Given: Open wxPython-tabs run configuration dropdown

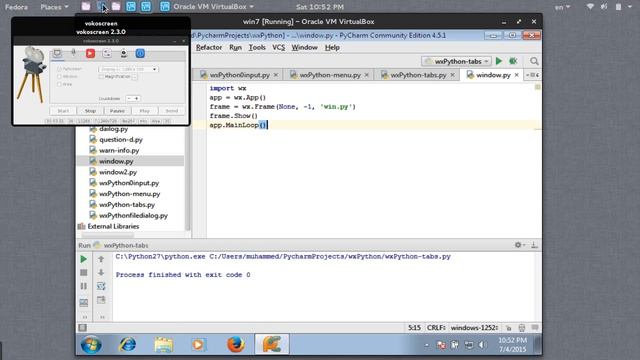Looking at the screenshot, I should (456, 61).
